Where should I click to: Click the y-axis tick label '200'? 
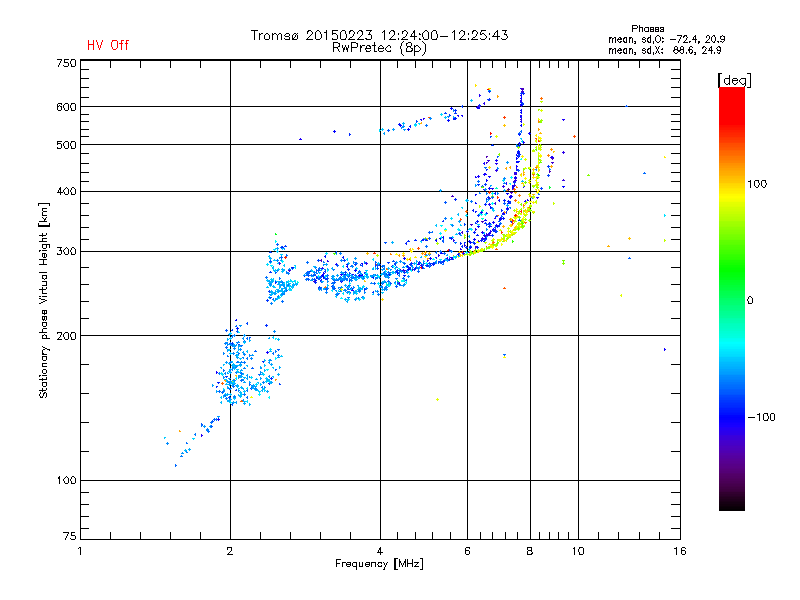tap(66, 336)
